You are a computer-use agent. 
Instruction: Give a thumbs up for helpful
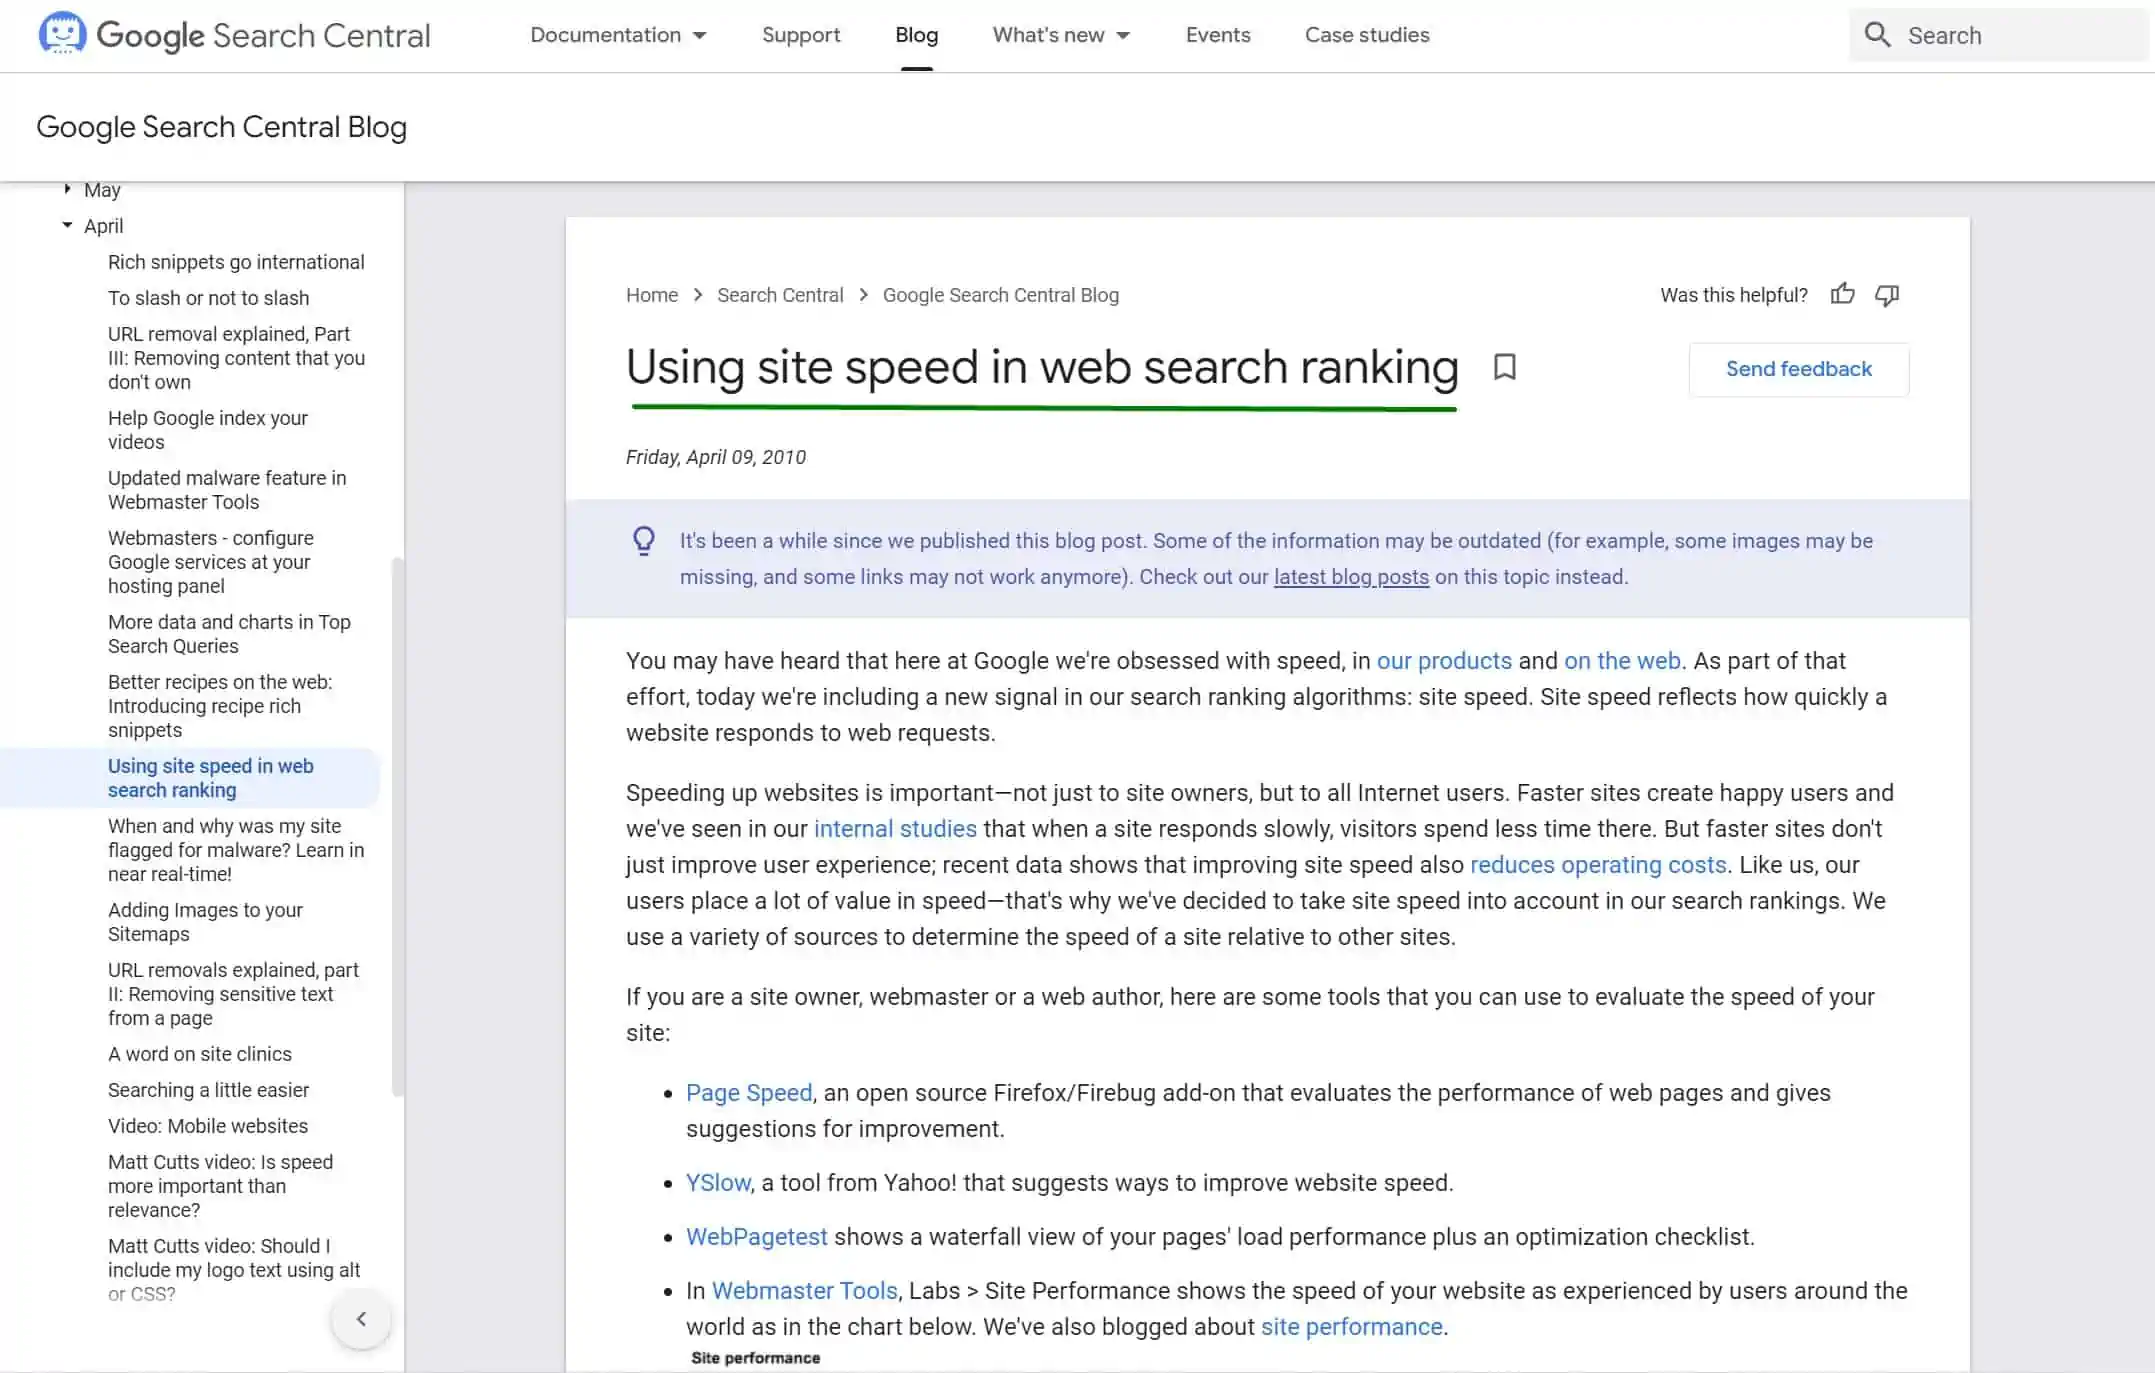pos(1842,294)
